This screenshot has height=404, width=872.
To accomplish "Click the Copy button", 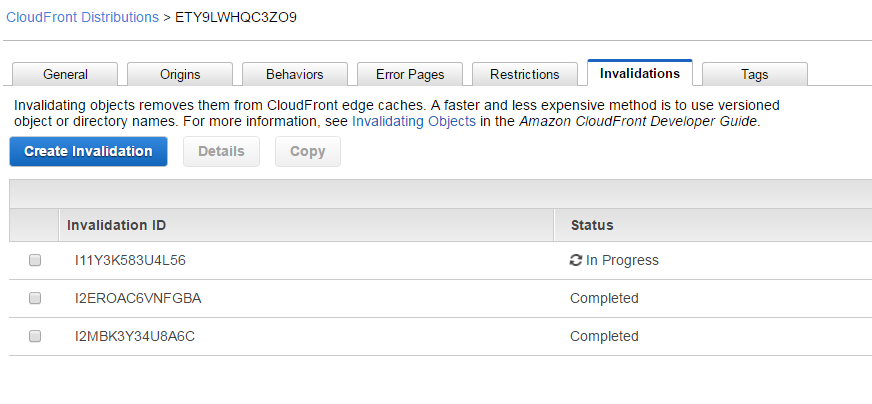I will (308, 151).
